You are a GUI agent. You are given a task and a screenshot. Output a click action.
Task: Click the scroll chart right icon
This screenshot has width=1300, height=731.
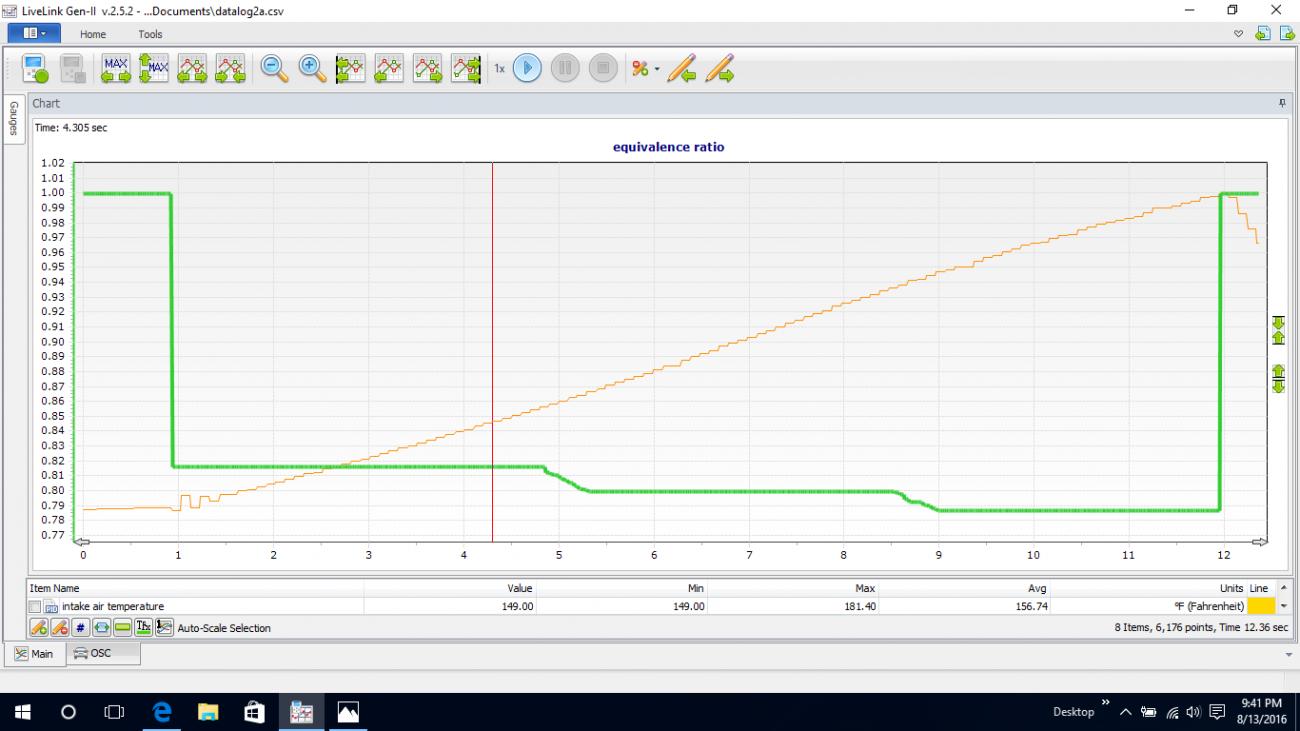coord(428,69)
